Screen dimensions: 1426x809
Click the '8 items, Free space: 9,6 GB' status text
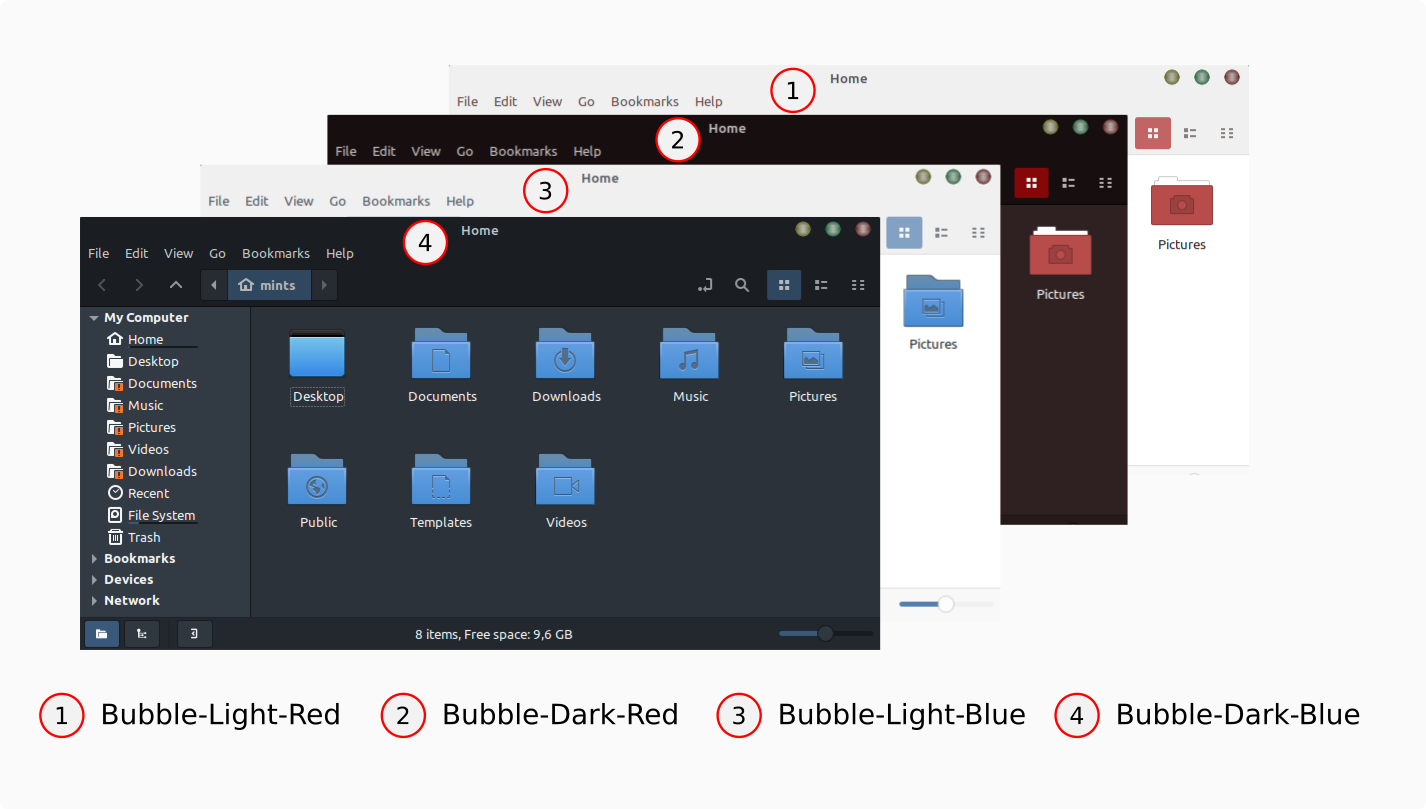[494, 634]
